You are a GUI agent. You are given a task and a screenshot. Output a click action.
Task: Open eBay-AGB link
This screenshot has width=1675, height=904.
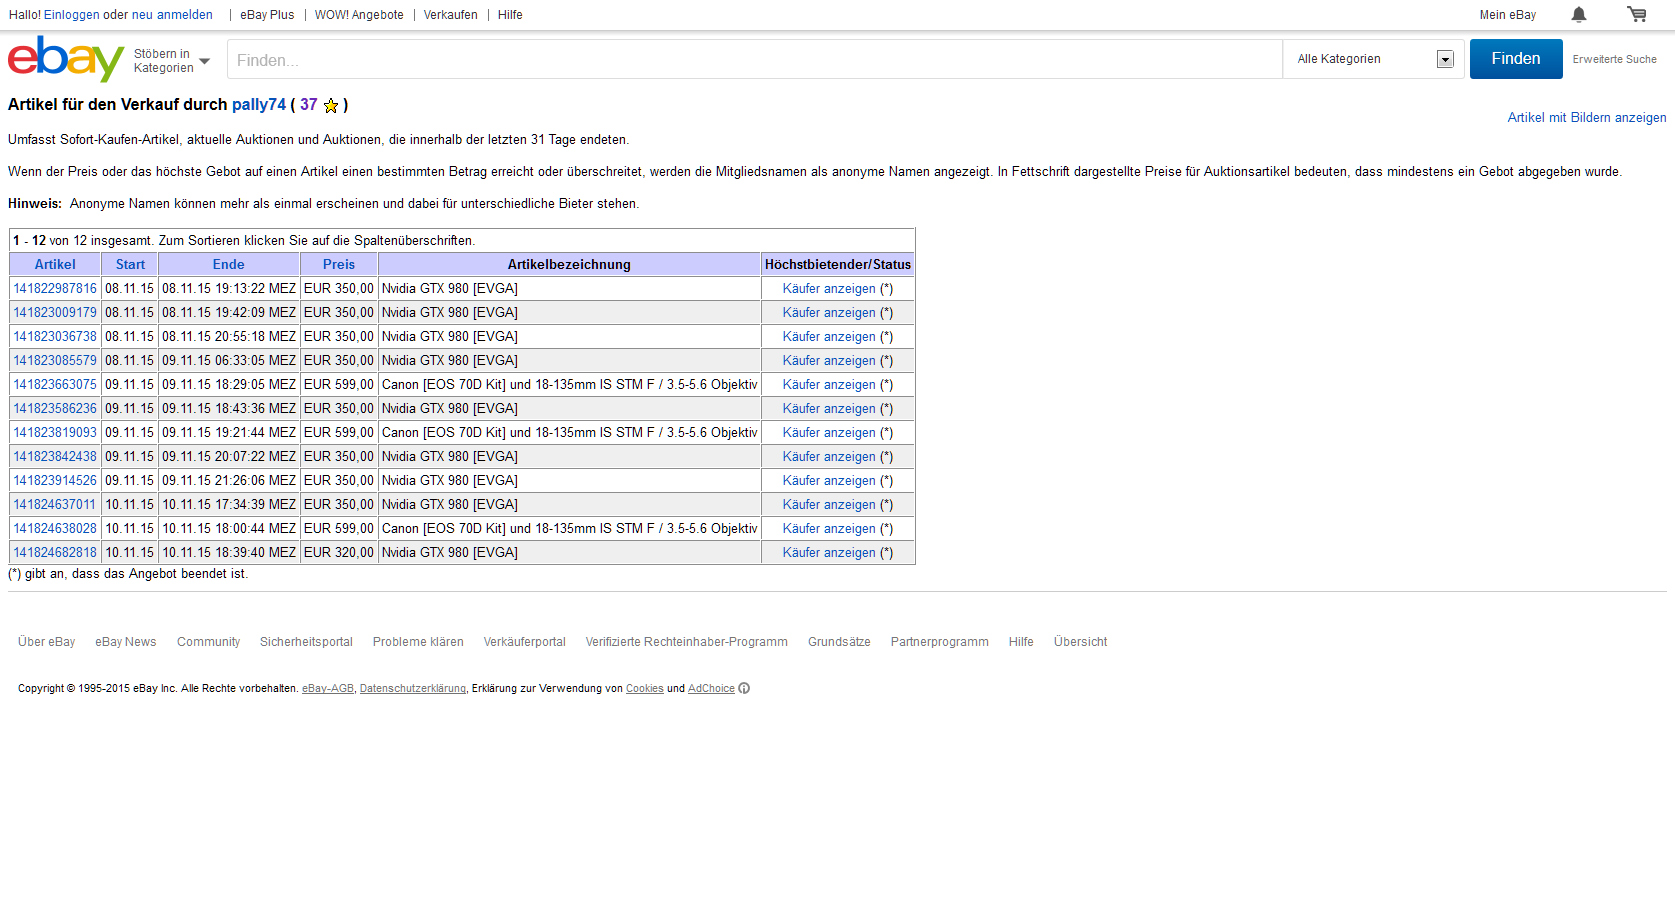[x=328, y=689]
